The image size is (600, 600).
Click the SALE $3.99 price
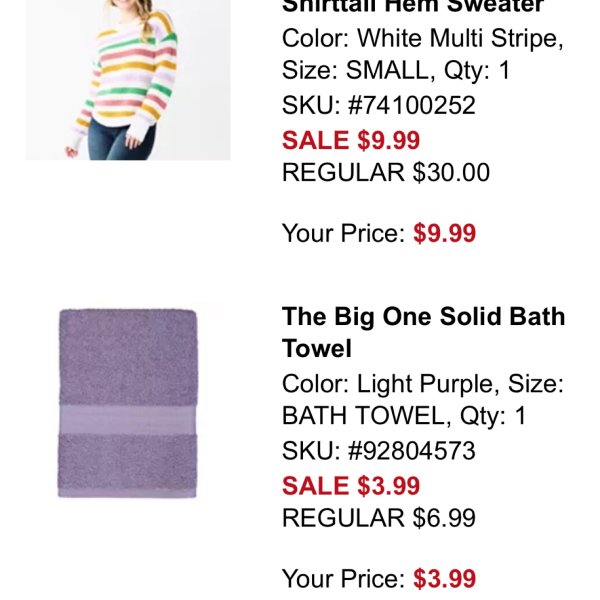(351, 486)
